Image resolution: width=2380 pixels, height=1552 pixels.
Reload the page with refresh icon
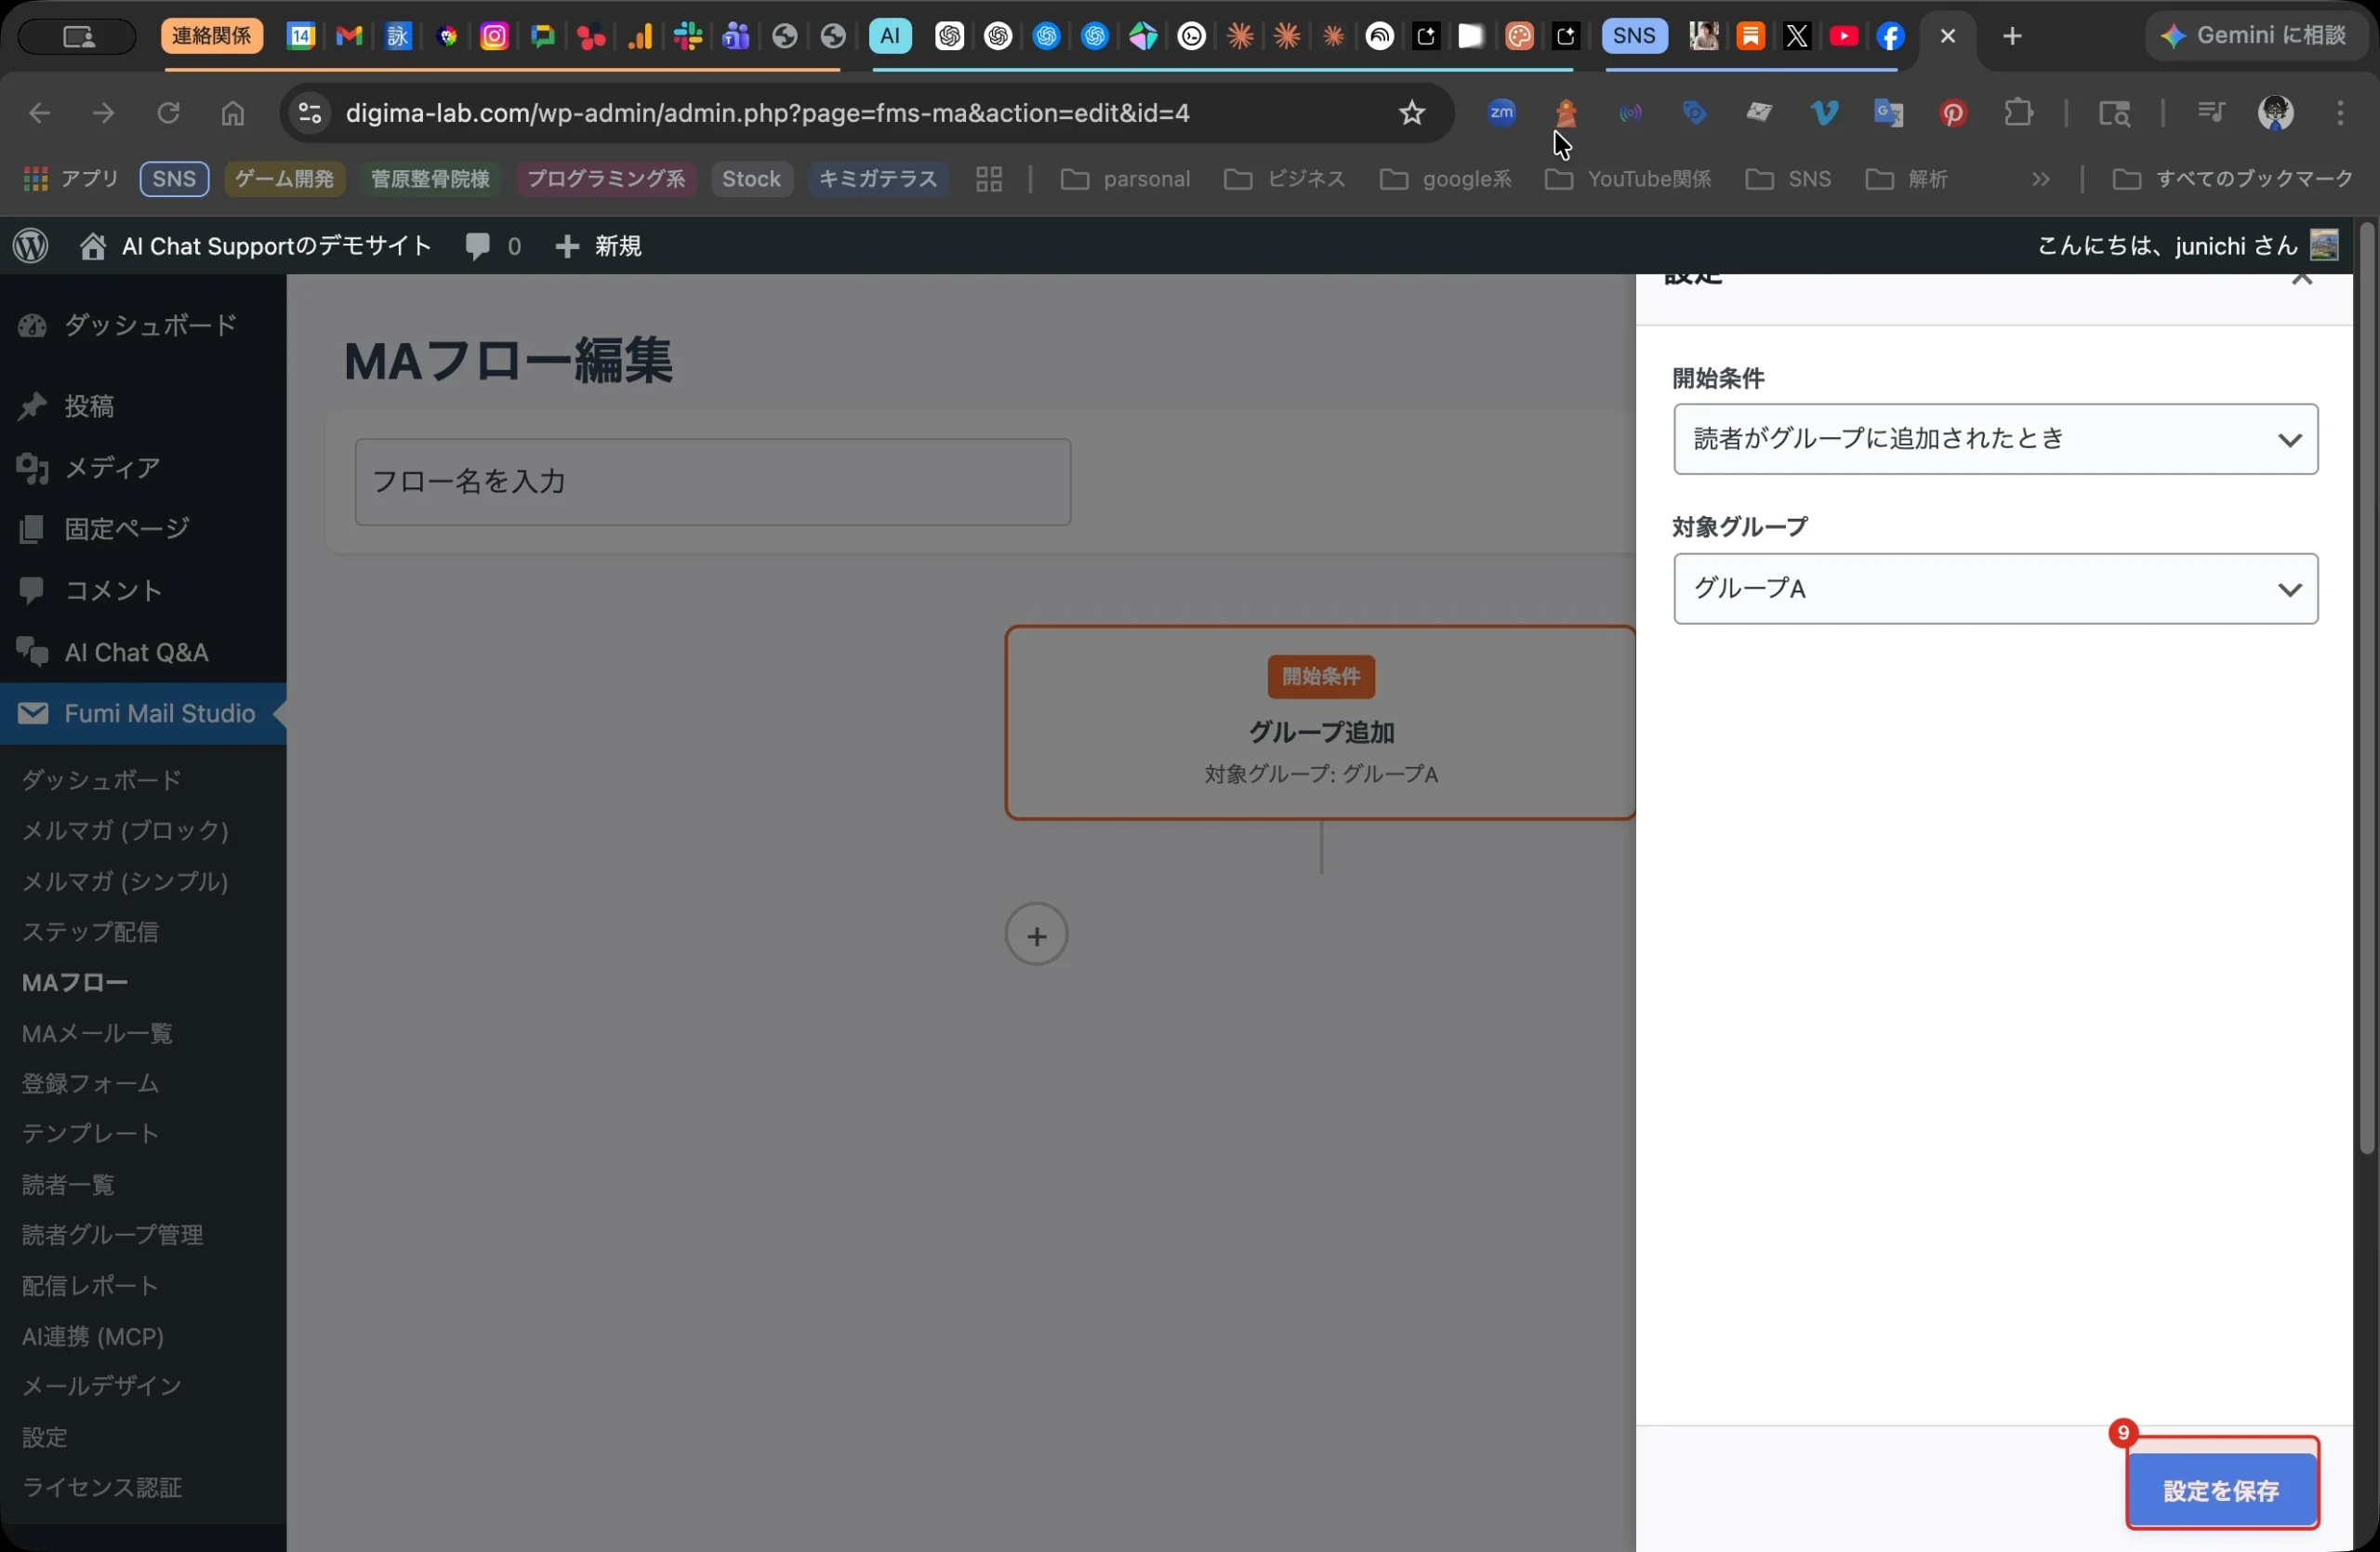coord(168,113)
